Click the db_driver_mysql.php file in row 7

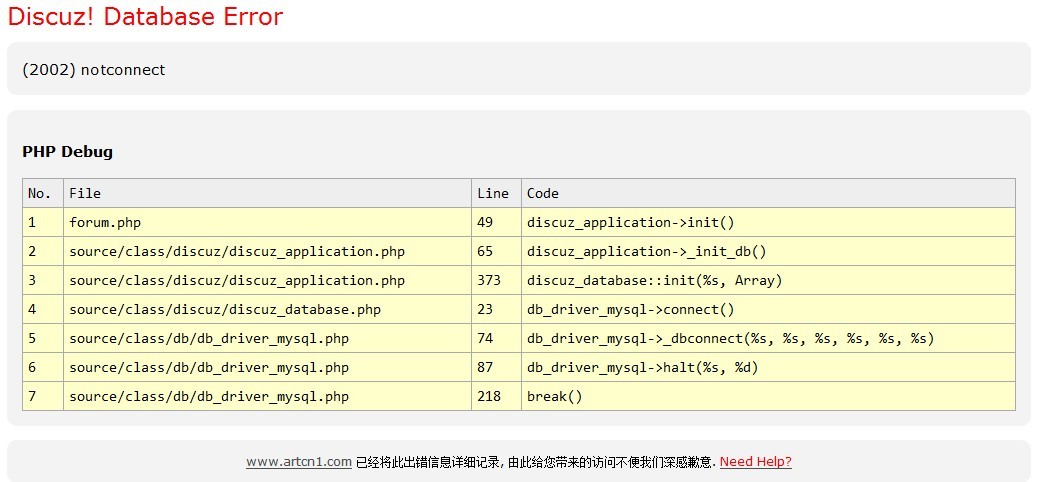(x=268, y=397)
